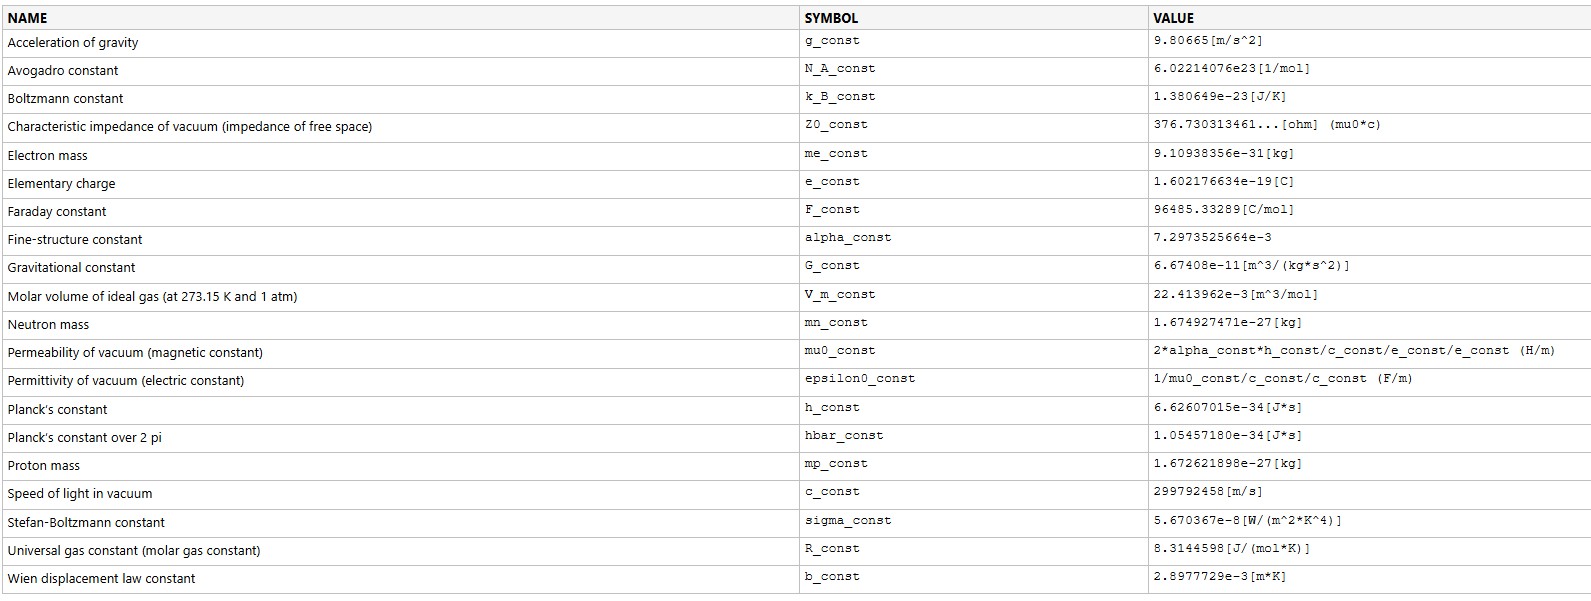
Task: Click the Avogadro constant name cell
Action: (x=63, y=70)
